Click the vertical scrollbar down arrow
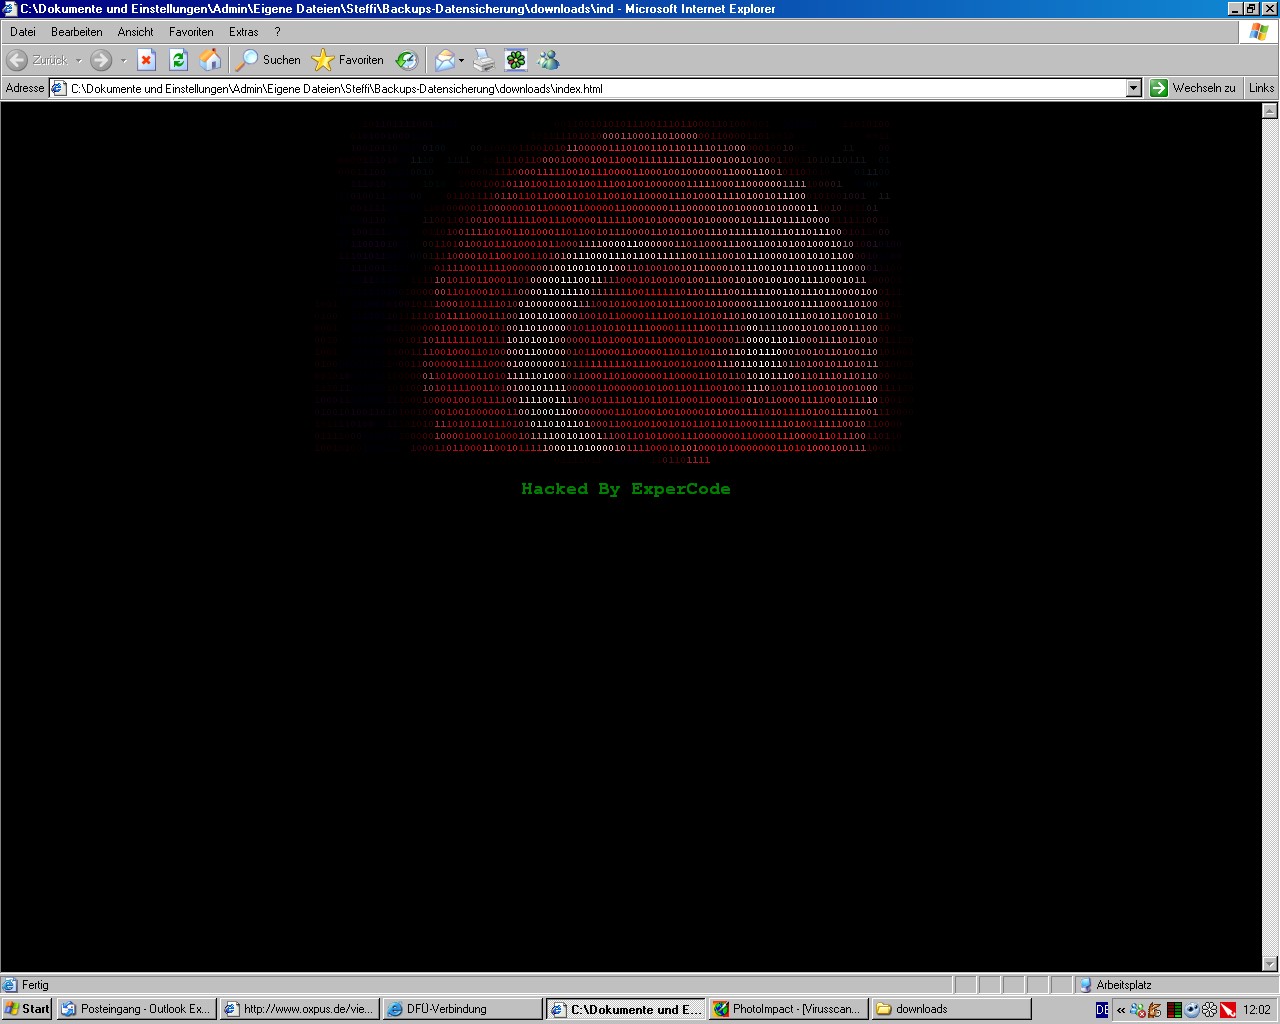 (x=1270, y=964)
